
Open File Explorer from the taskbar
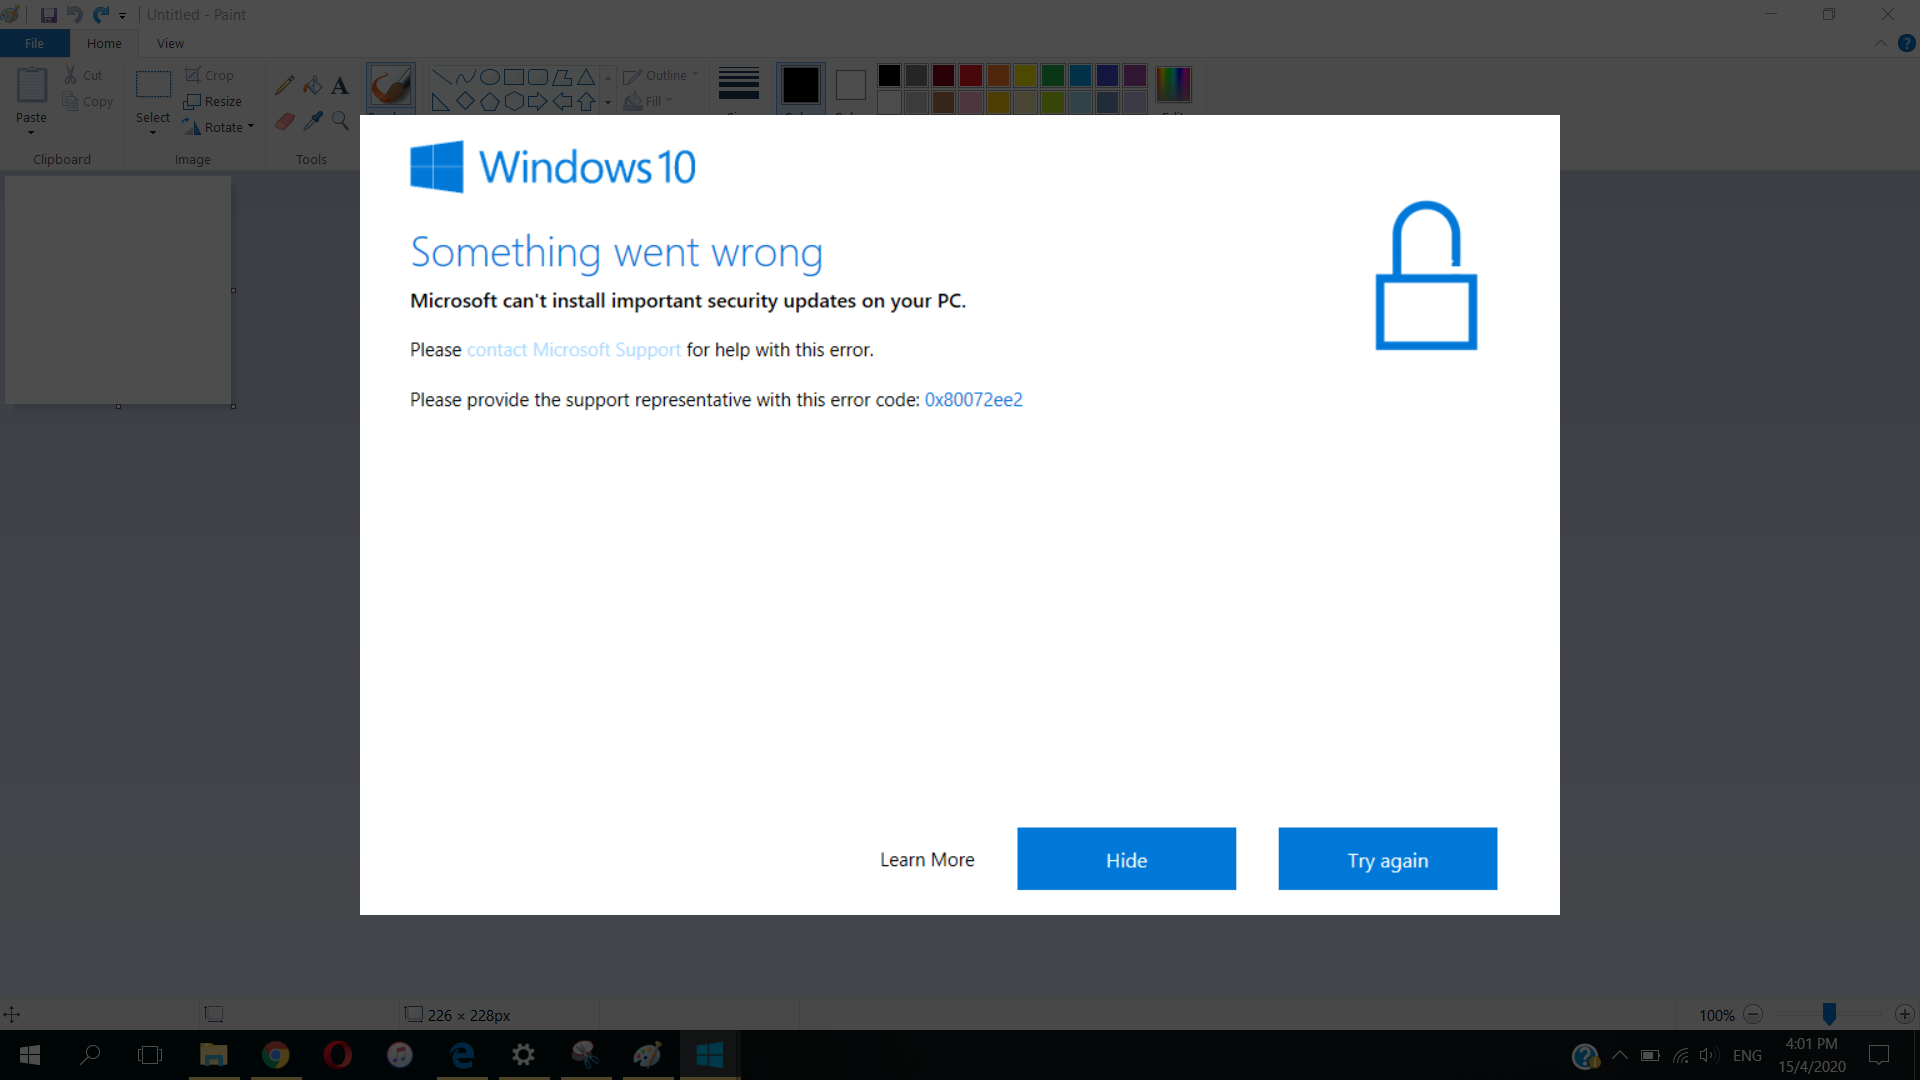tap(213, 1055)
